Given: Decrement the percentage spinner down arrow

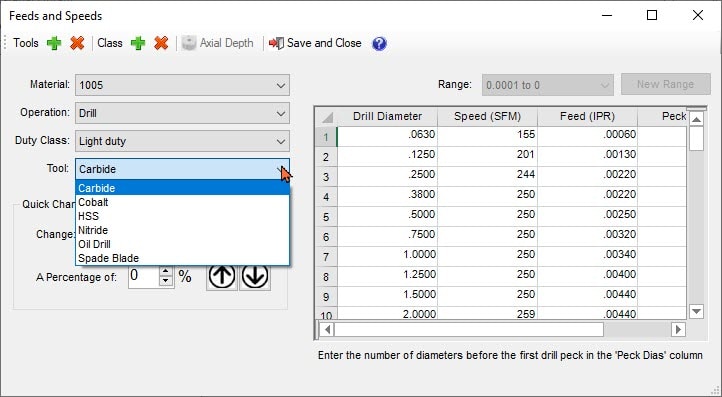Looking at the screenshot, I should [x=166, y=281].
